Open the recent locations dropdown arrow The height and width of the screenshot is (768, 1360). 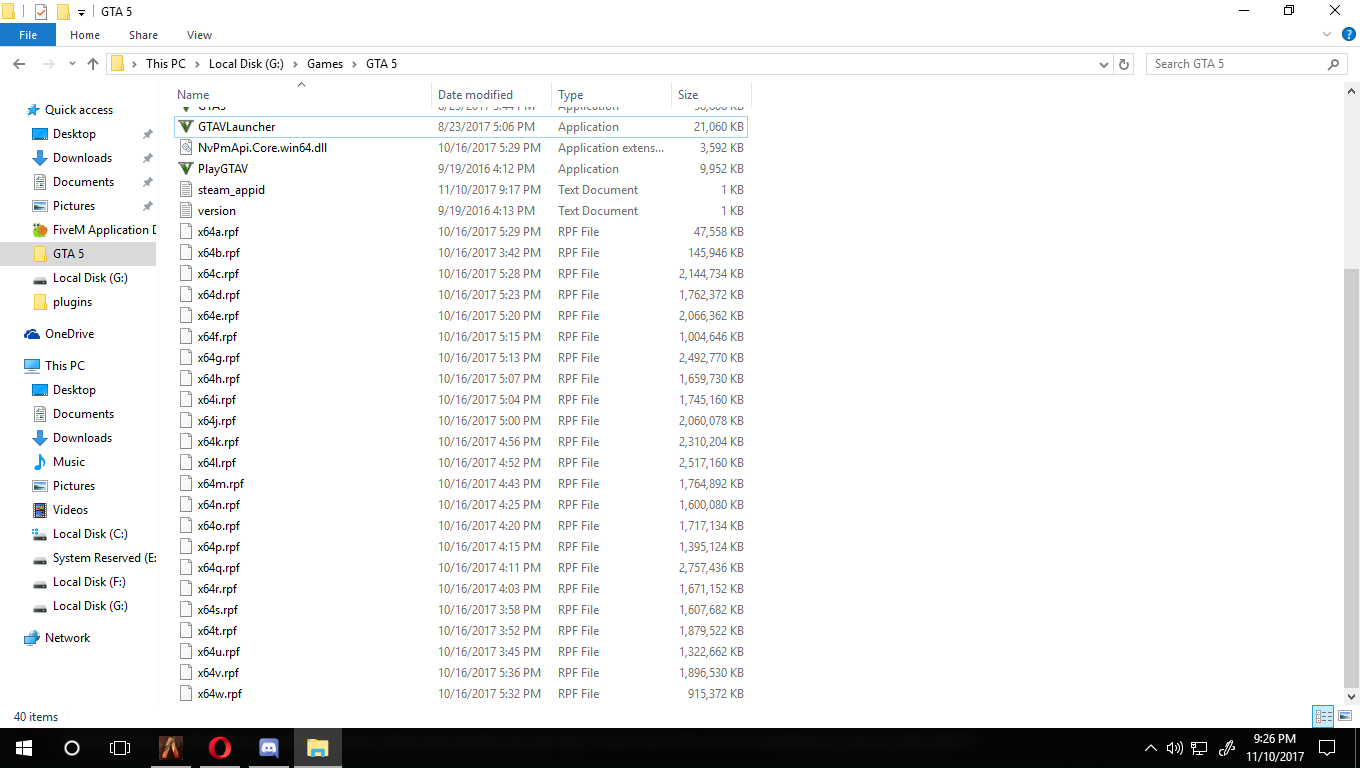coord(72,64)
